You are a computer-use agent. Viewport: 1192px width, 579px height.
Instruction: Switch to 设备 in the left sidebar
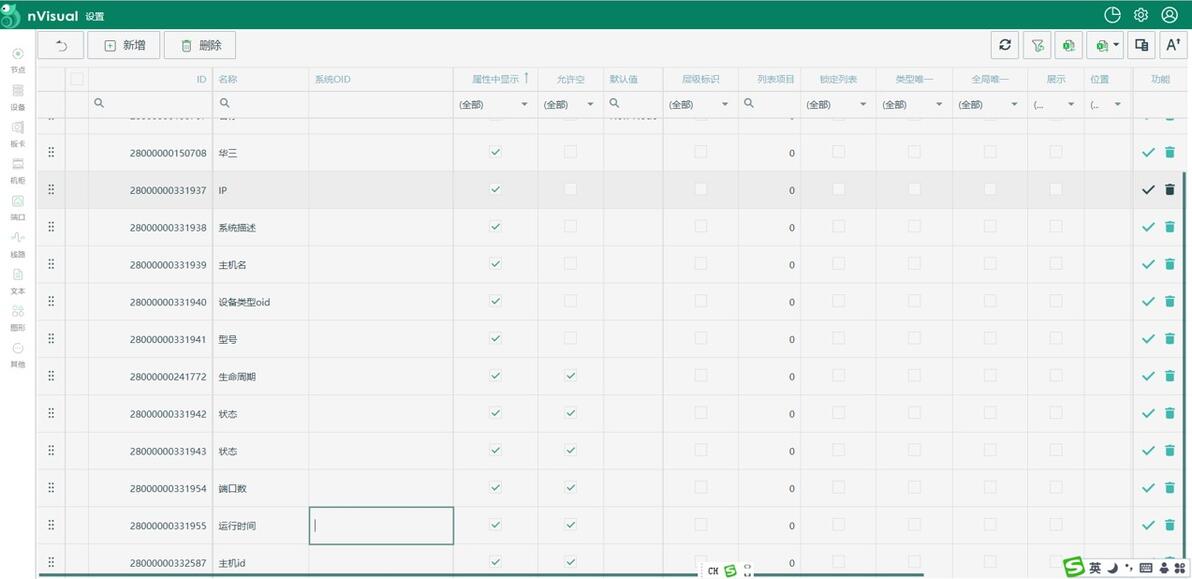point(18,96)
